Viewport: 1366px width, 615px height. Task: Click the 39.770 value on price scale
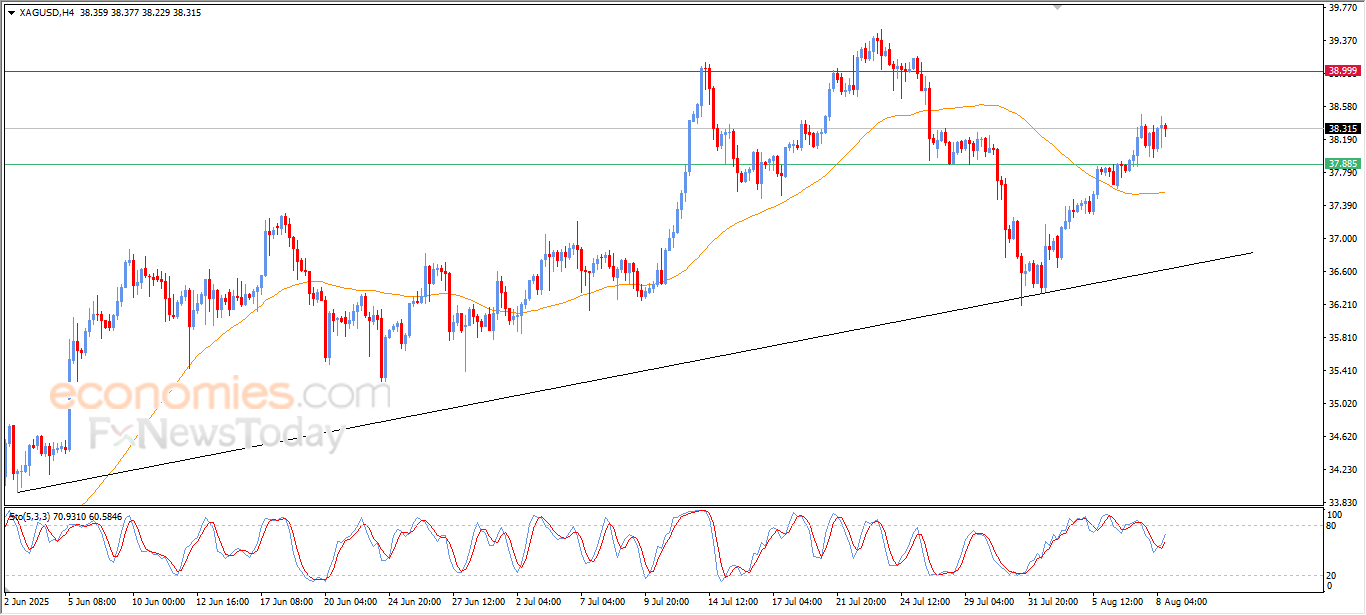(1342, 7)
